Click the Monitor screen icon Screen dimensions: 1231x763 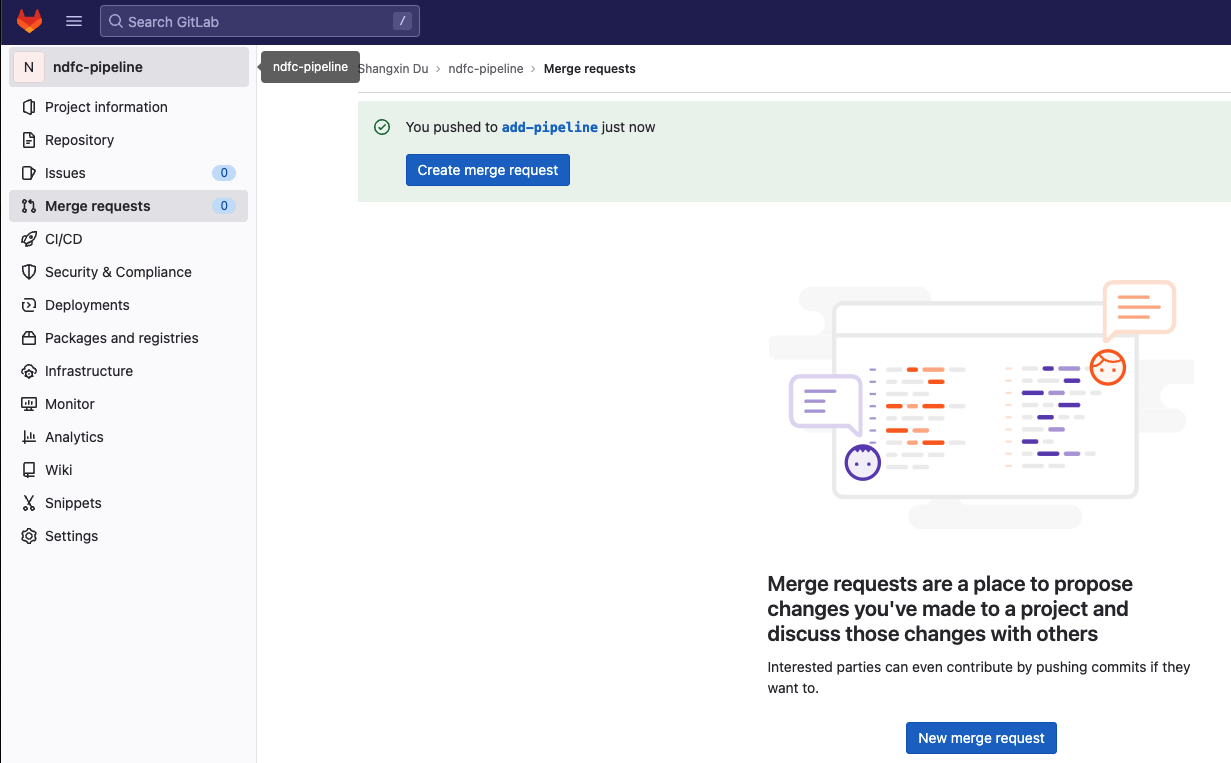tap(28, 404)
